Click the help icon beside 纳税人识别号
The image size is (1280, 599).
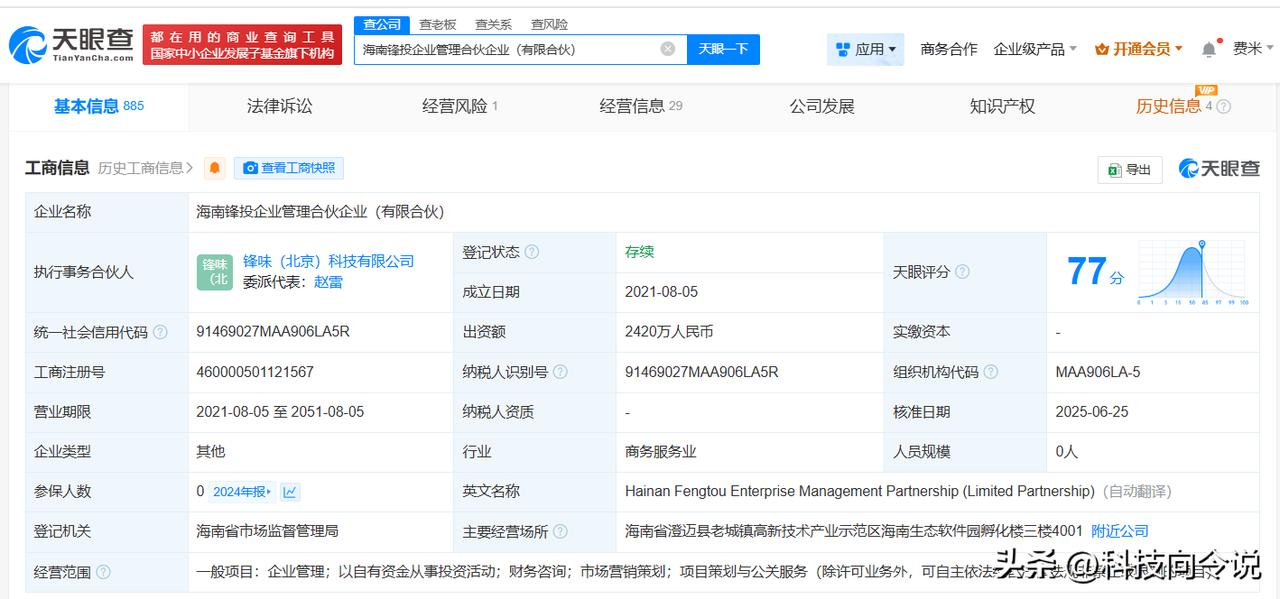(x=560, y=372)
